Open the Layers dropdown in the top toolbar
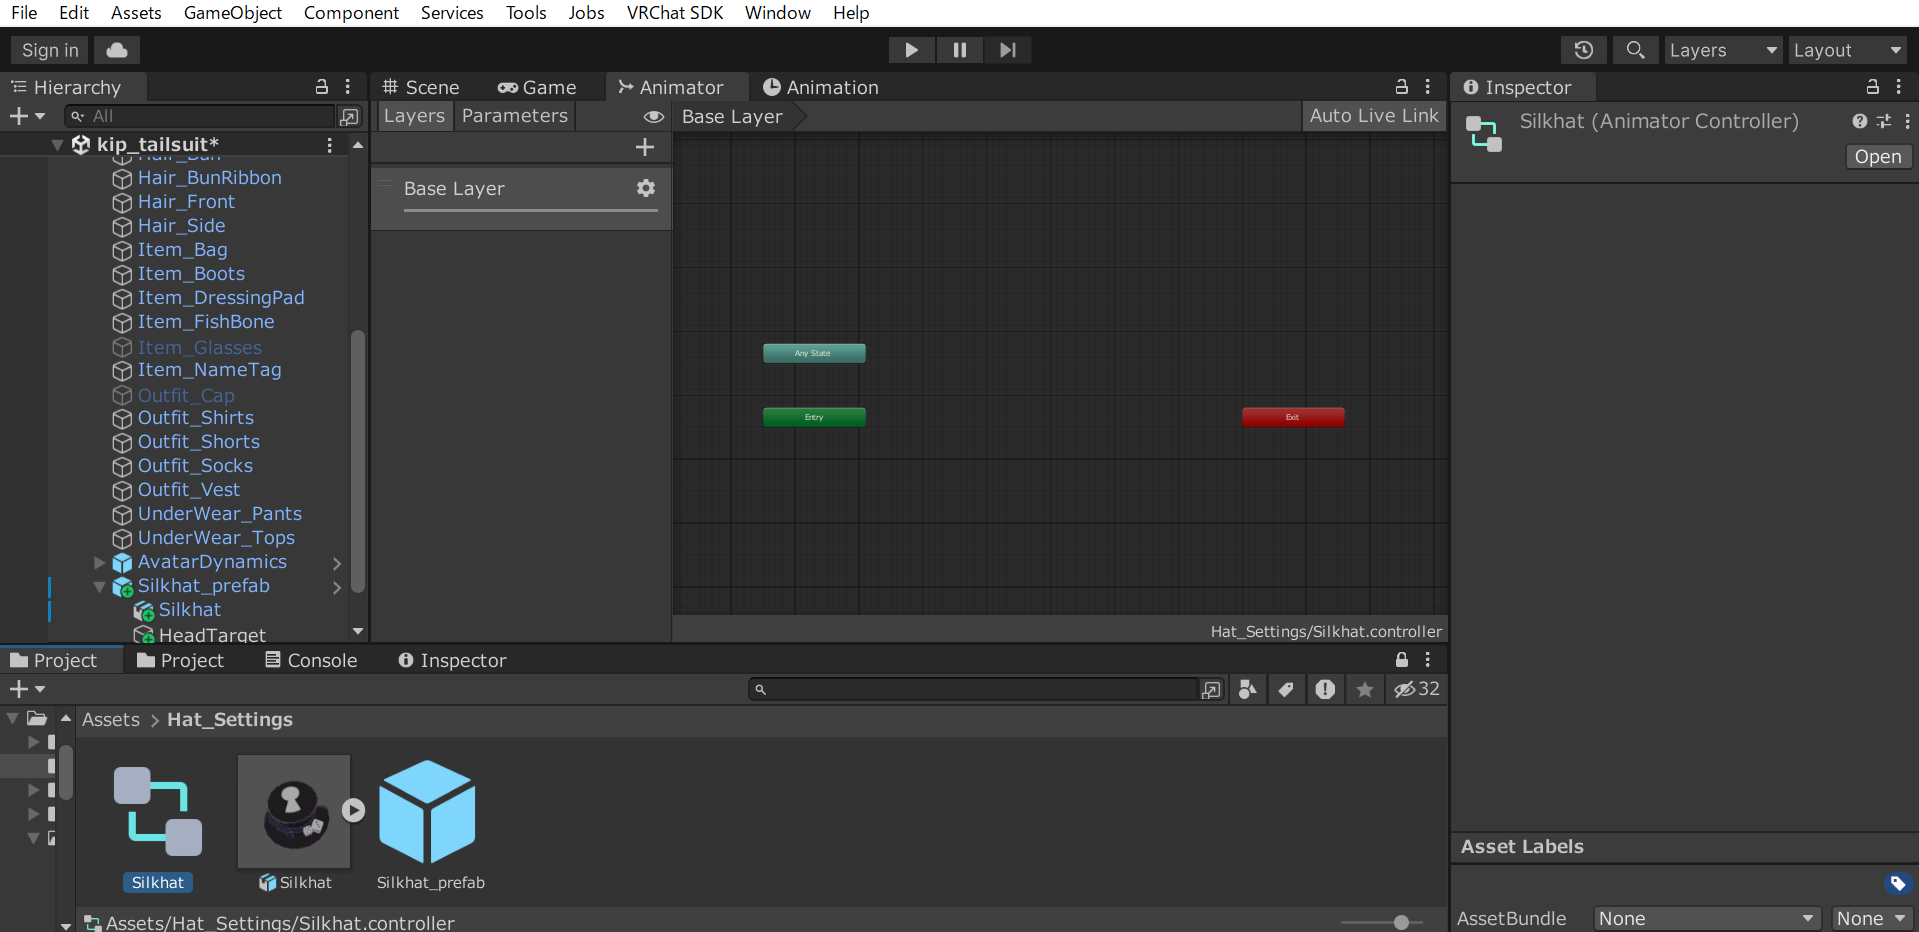This screenshot has width=1919, height=932. [x=1722, y=50]
